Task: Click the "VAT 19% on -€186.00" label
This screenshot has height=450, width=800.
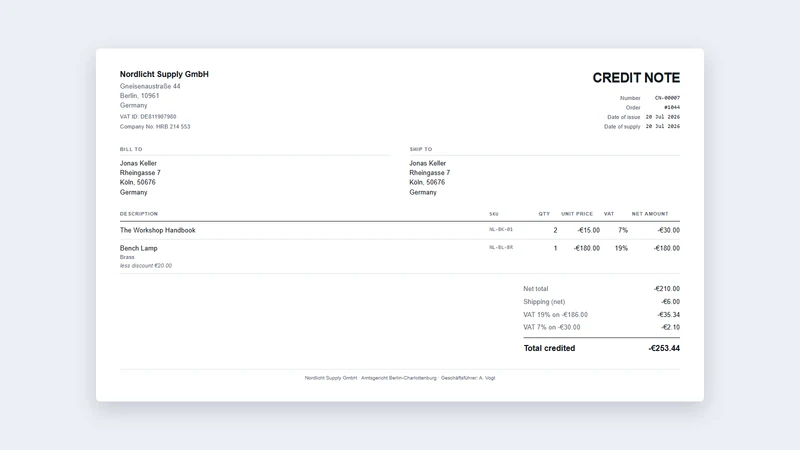Action: click(x=556, y=315)
